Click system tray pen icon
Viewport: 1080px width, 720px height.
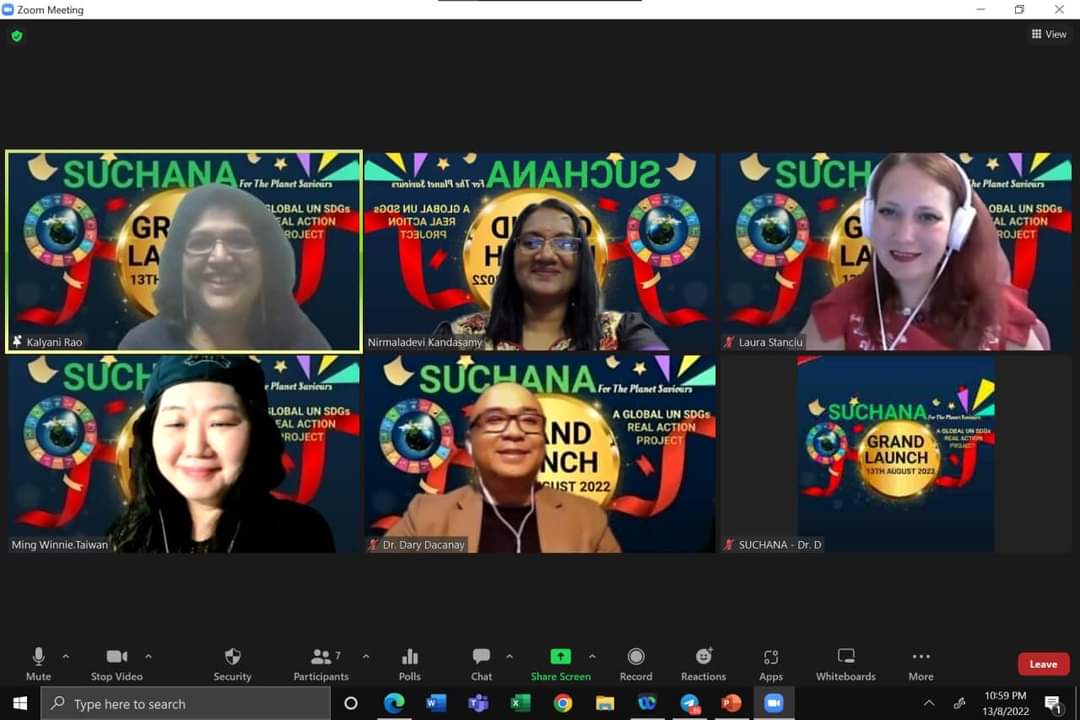point(959,703)
